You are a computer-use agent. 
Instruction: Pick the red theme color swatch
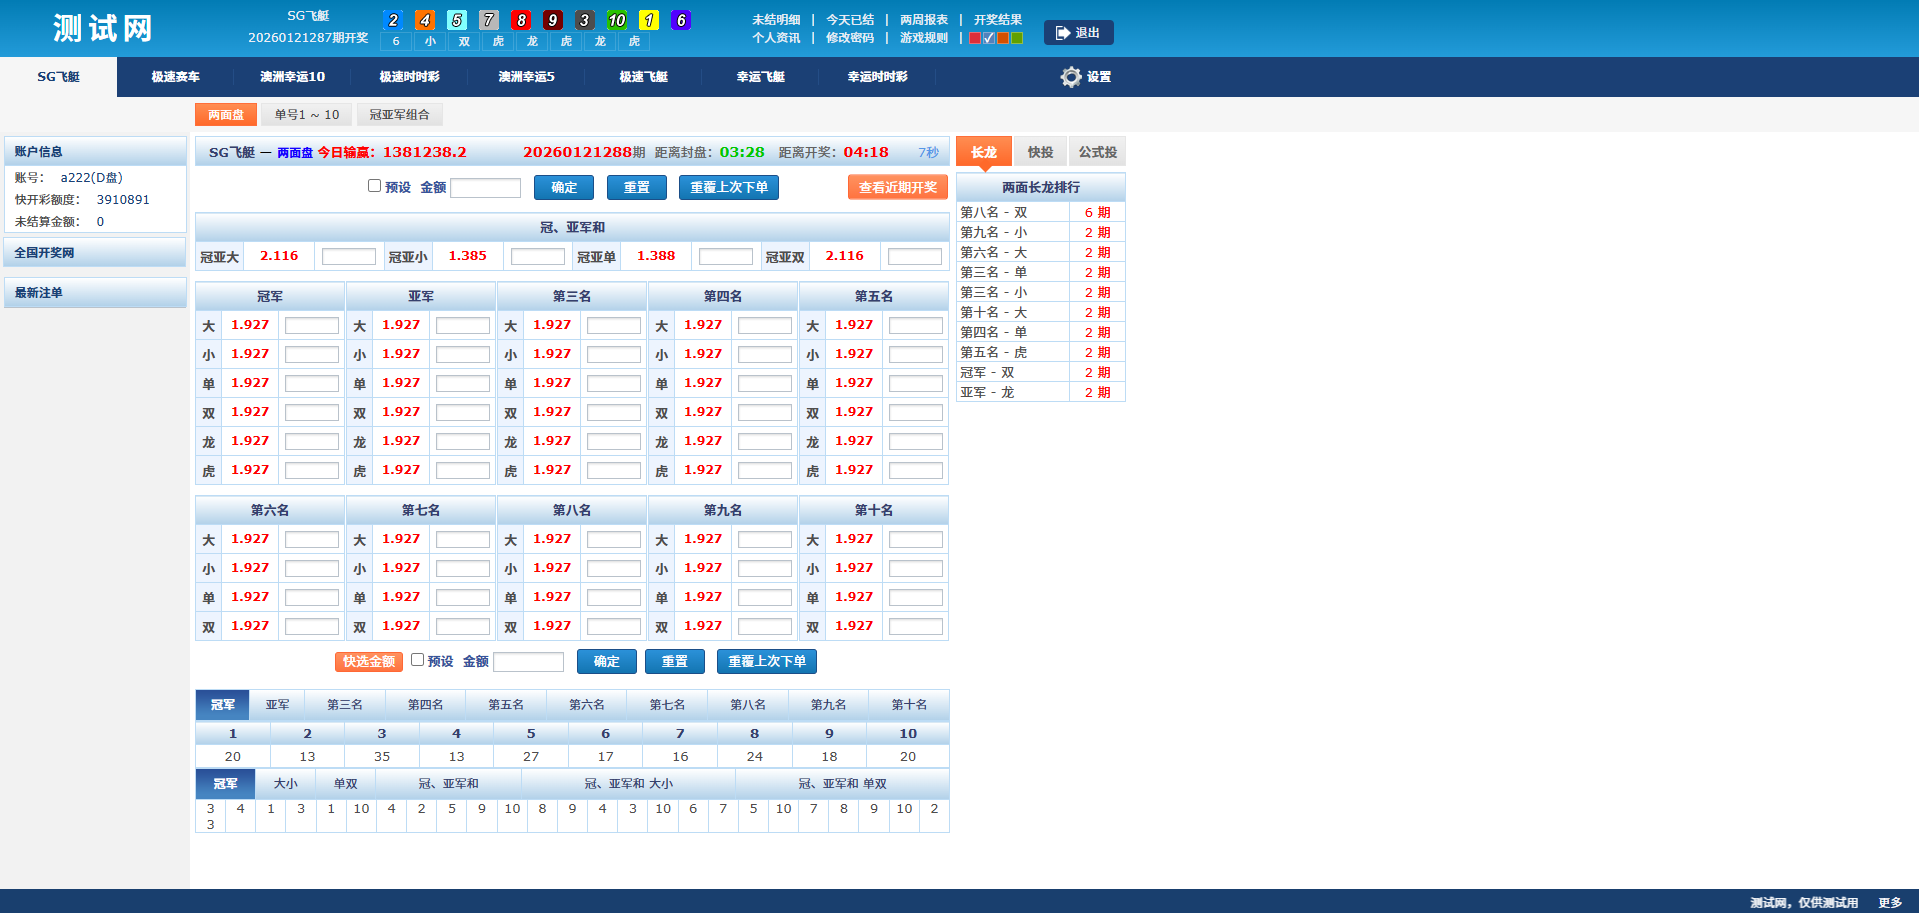[975, 38]
